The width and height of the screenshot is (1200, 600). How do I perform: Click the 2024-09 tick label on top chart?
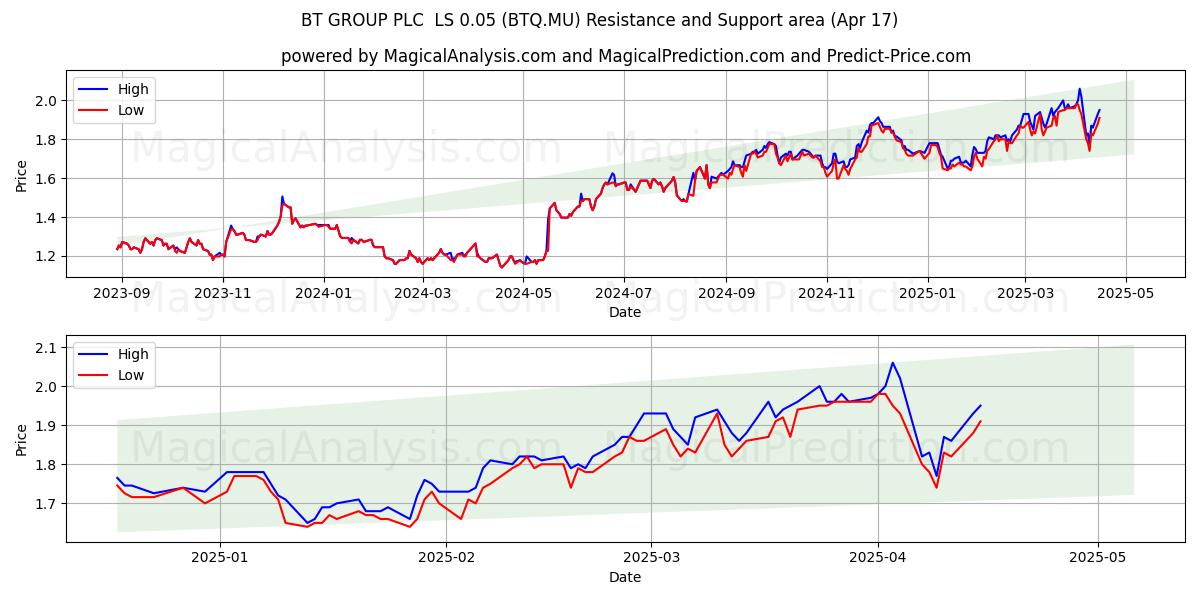726,294
